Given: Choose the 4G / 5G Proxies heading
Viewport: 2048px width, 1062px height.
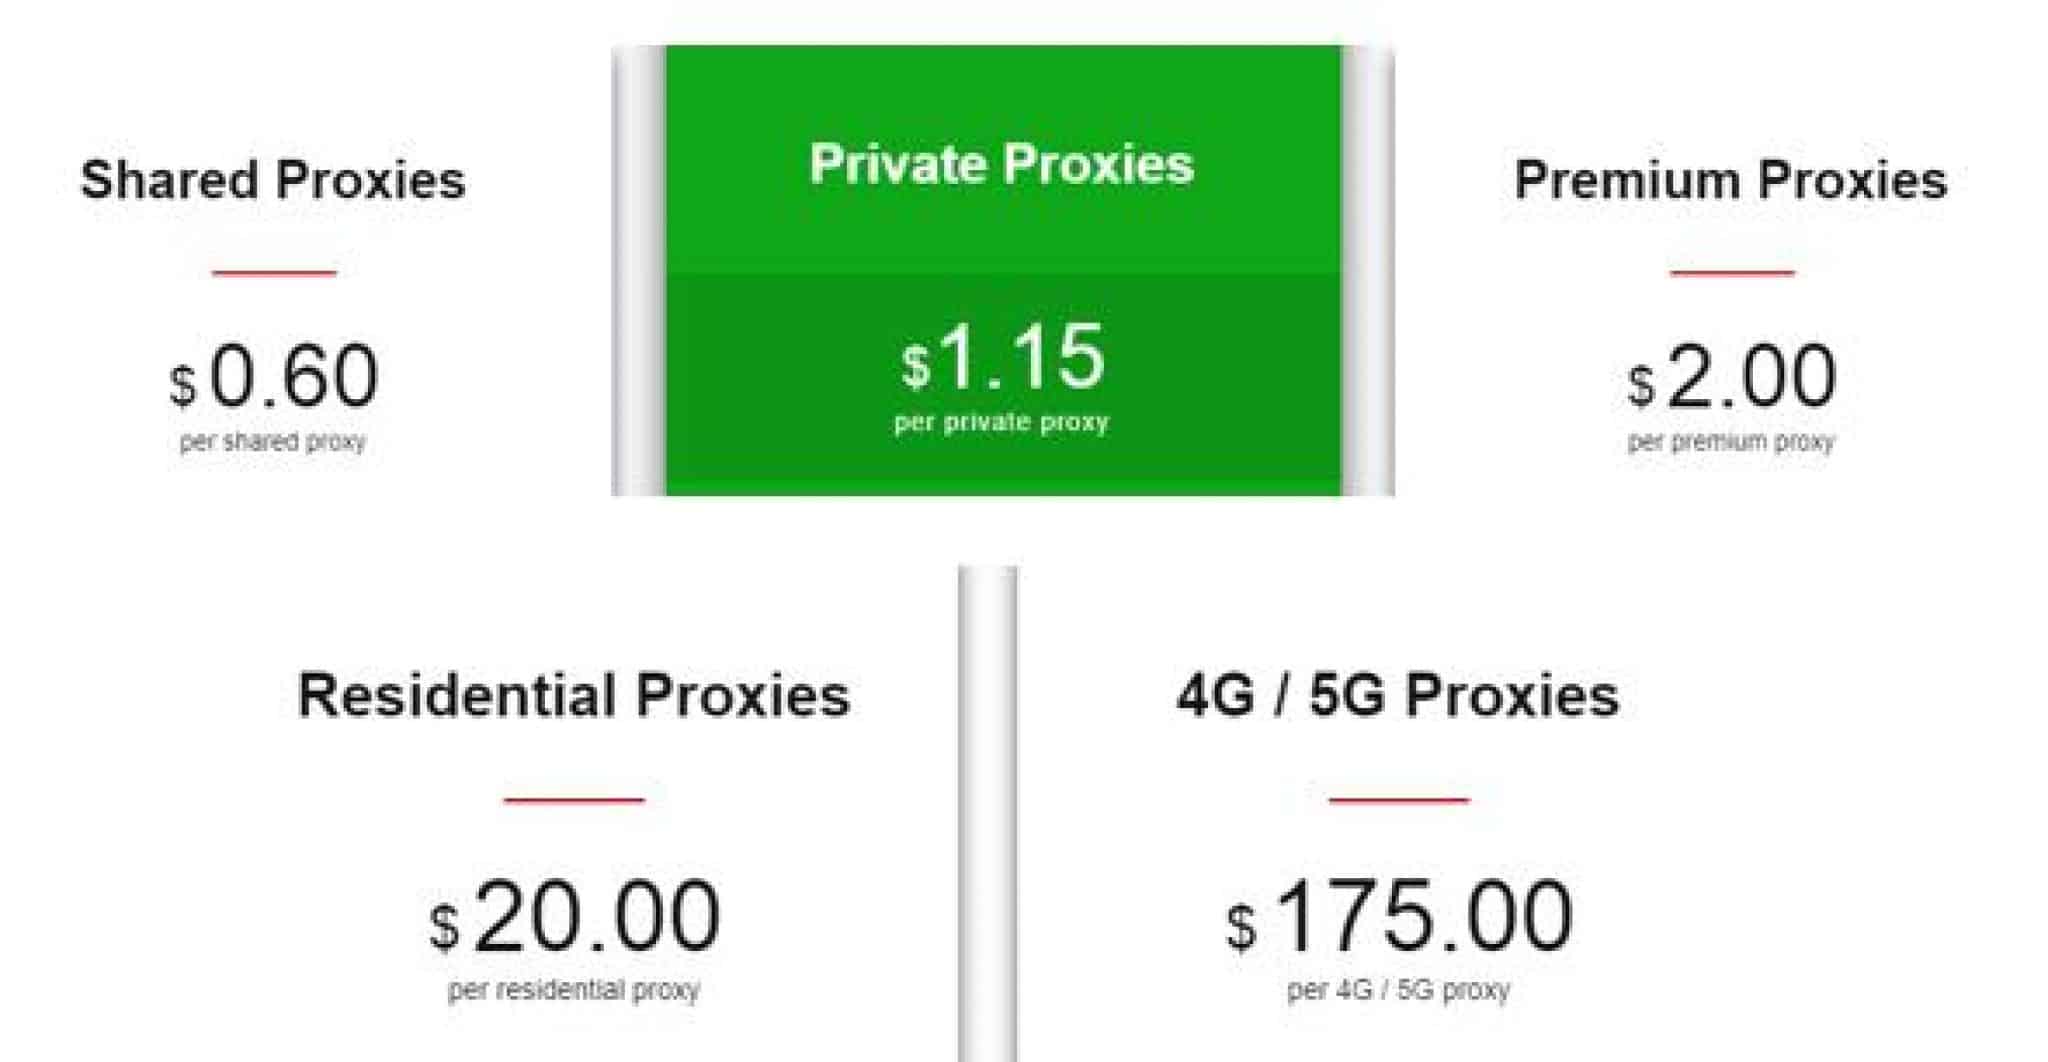Looking at the screenshot, I should click(1398, 695).
